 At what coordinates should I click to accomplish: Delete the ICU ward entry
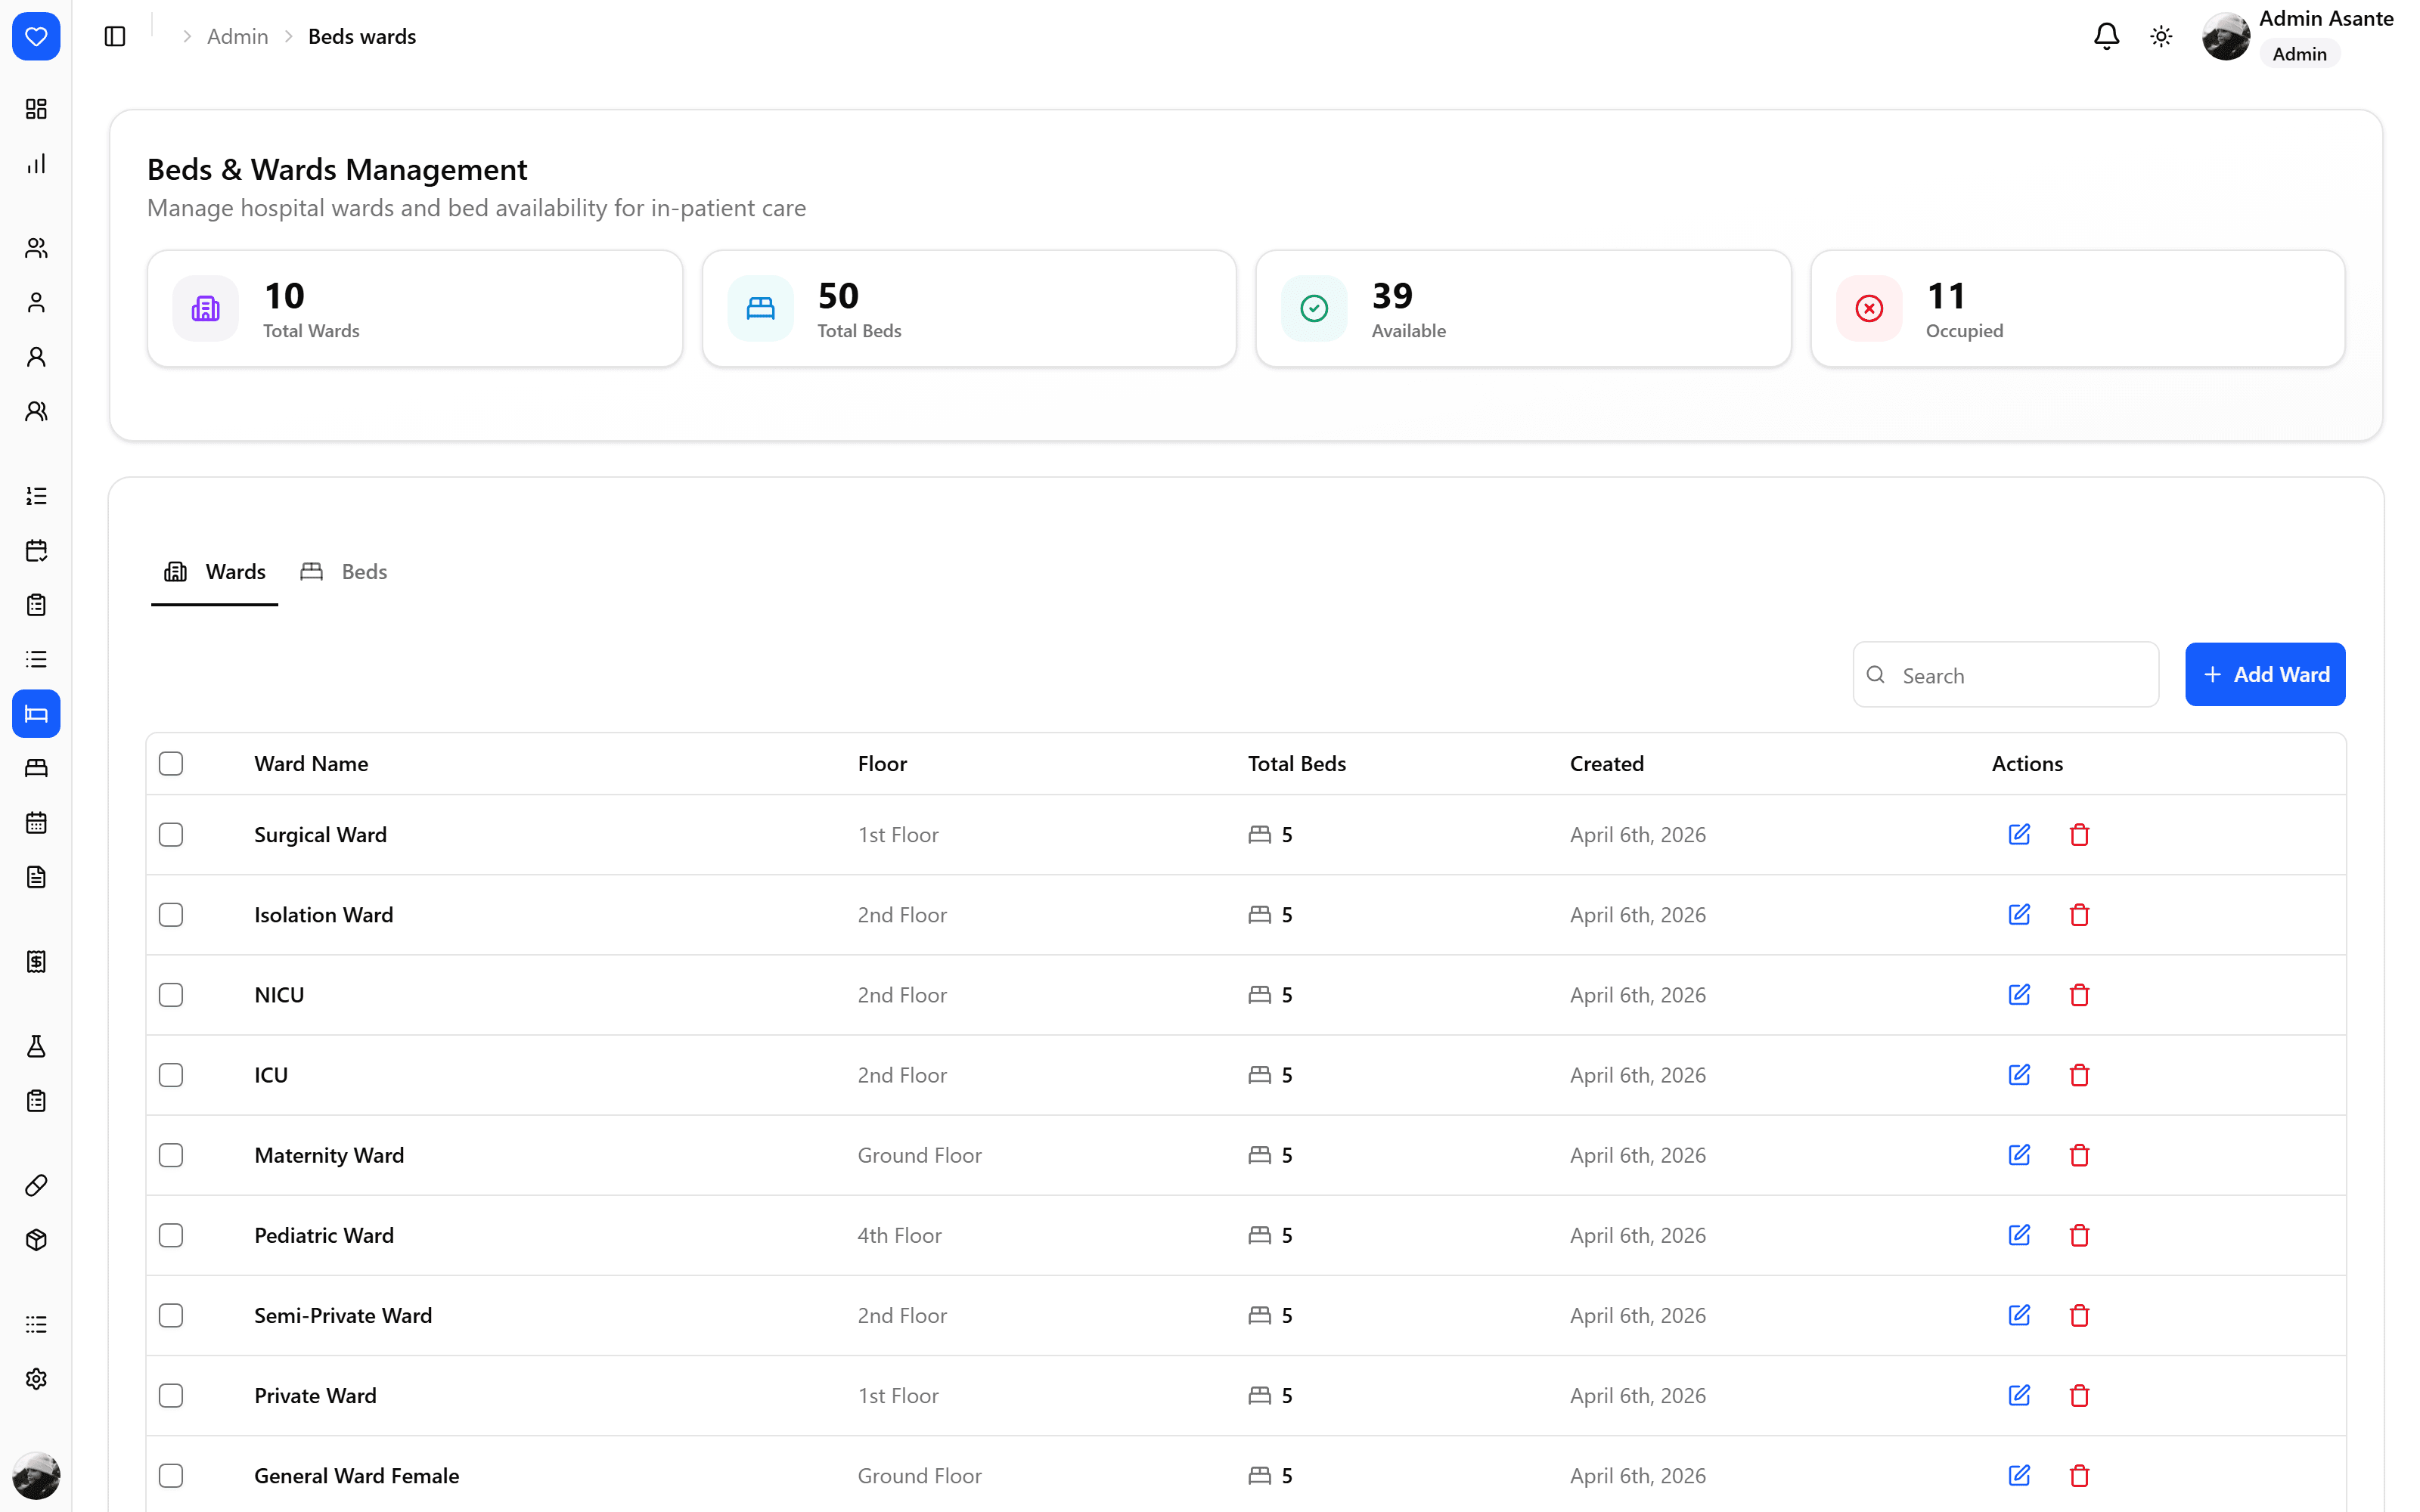(x=2079, y=1075)
